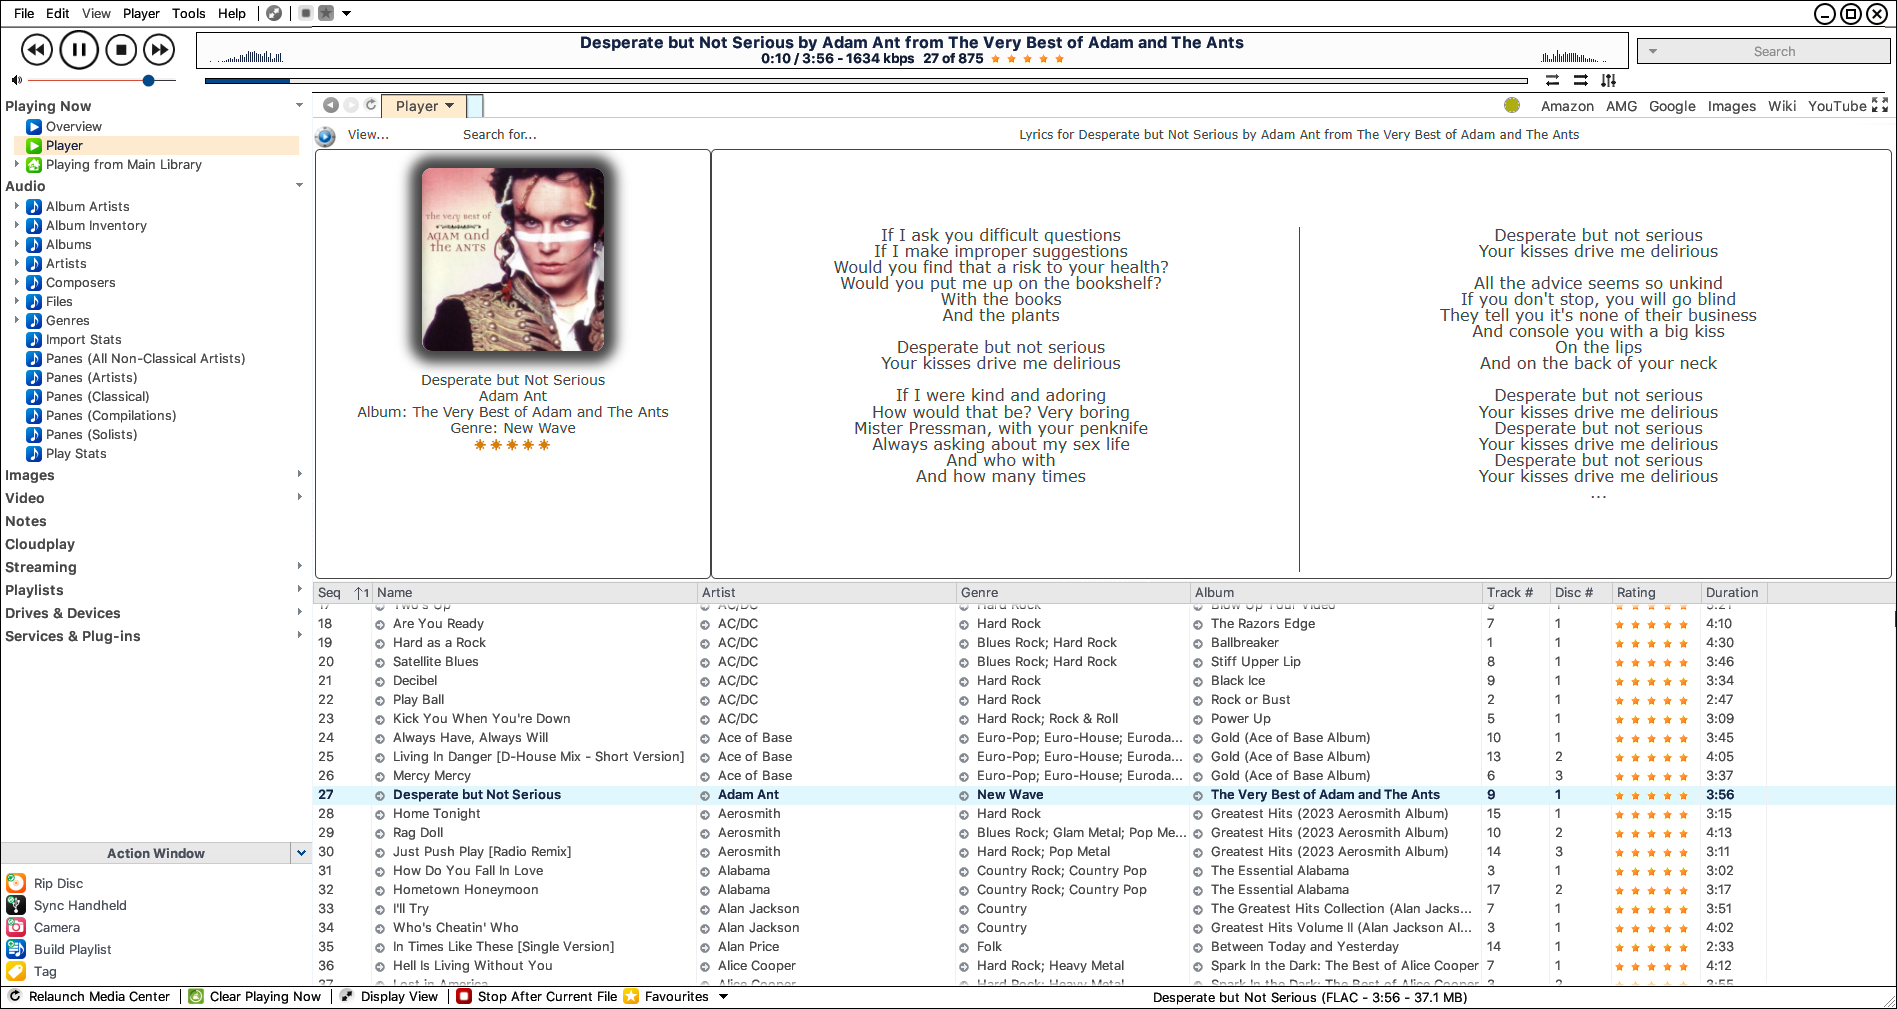Screen dimensions: 1897x1009
Task: Open the Wiki link
Action: tap(1781, 106)
